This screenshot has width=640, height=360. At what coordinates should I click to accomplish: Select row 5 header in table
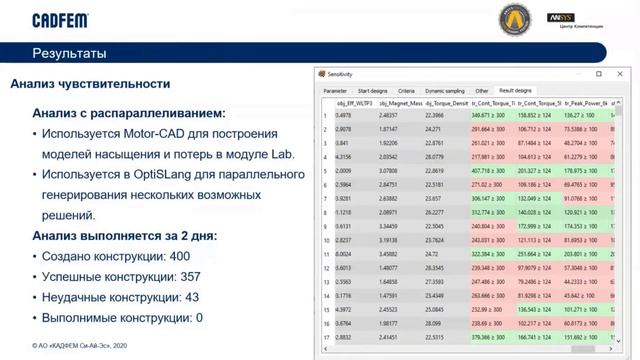(x=326, y=171)
